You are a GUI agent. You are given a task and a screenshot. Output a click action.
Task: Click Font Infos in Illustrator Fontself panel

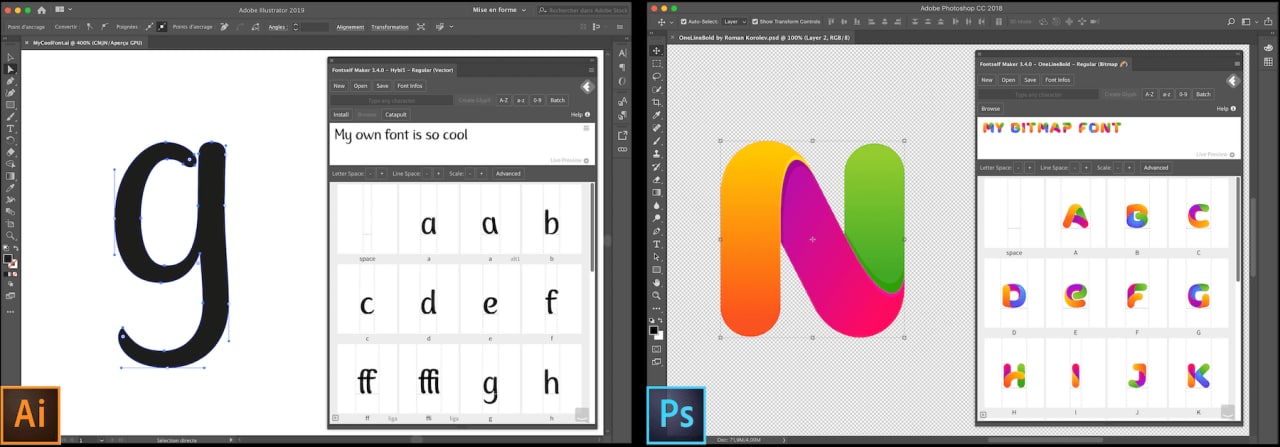410,86
